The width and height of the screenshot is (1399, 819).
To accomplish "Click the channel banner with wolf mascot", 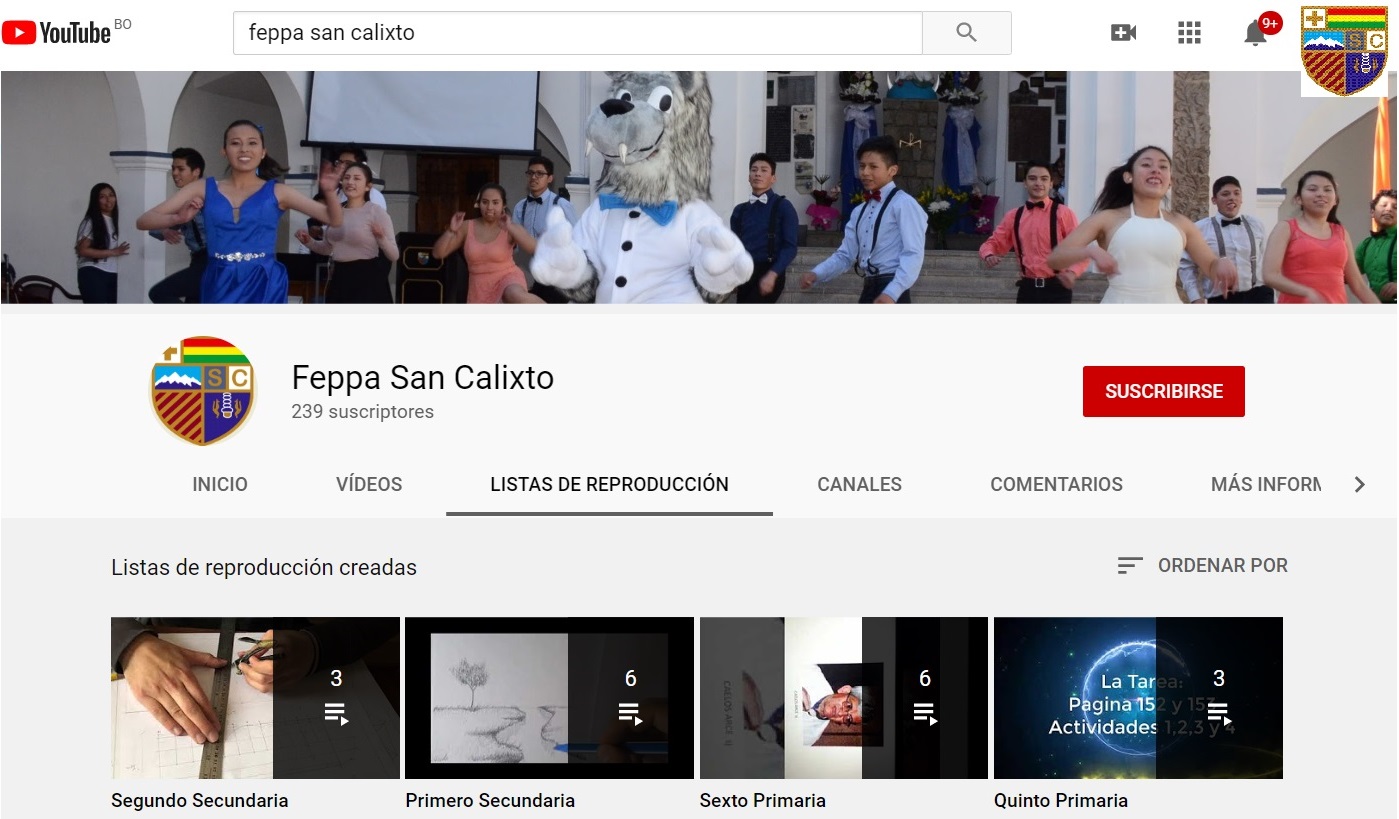I will 699,187.
